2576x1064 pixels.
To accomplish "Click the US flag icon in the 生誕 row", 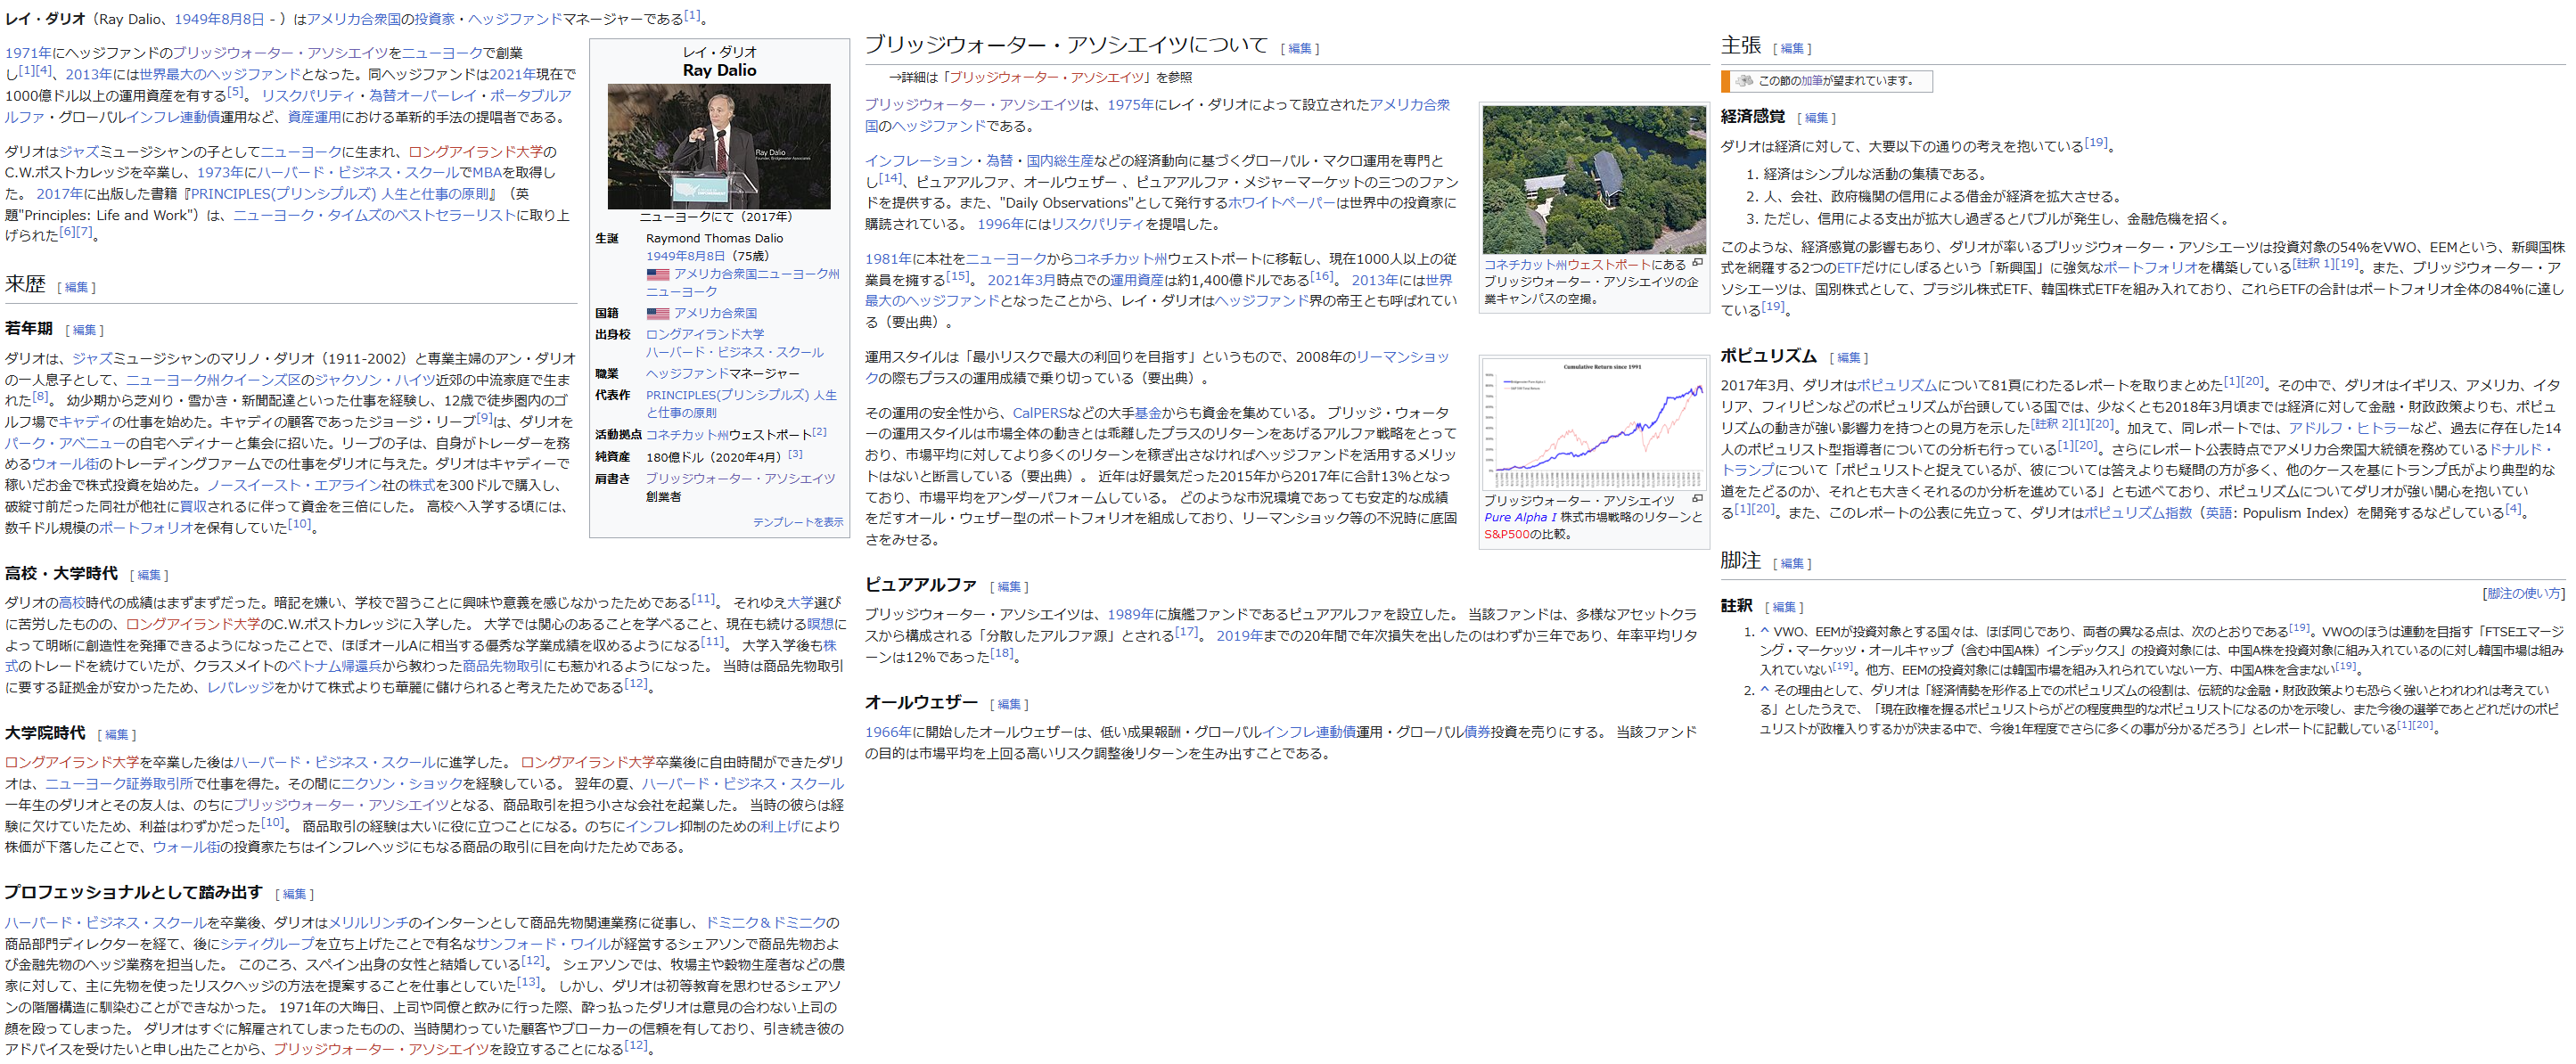I will click(x=657, y=274).
